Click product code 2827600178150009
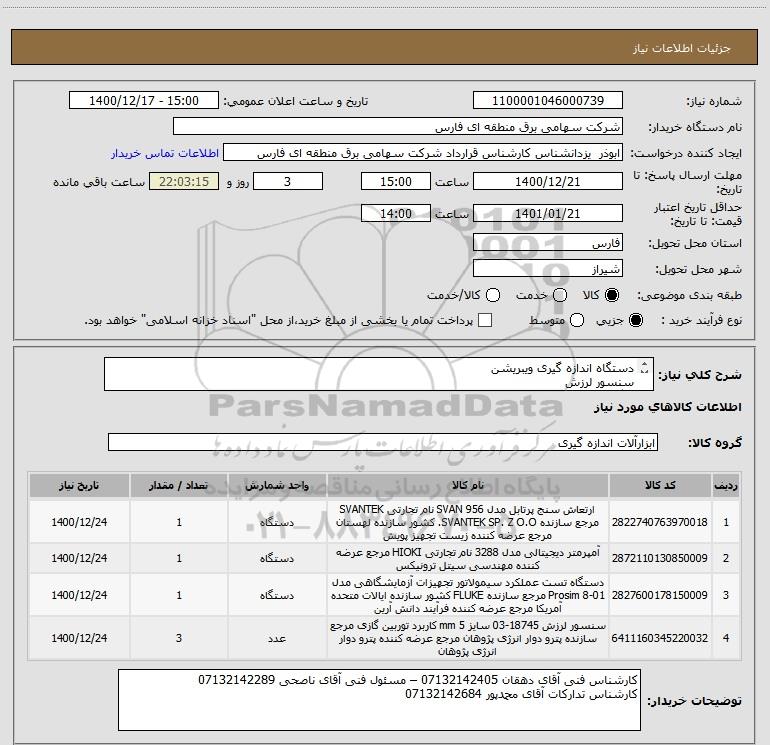The image size is (770, 745). click(660, 595)
